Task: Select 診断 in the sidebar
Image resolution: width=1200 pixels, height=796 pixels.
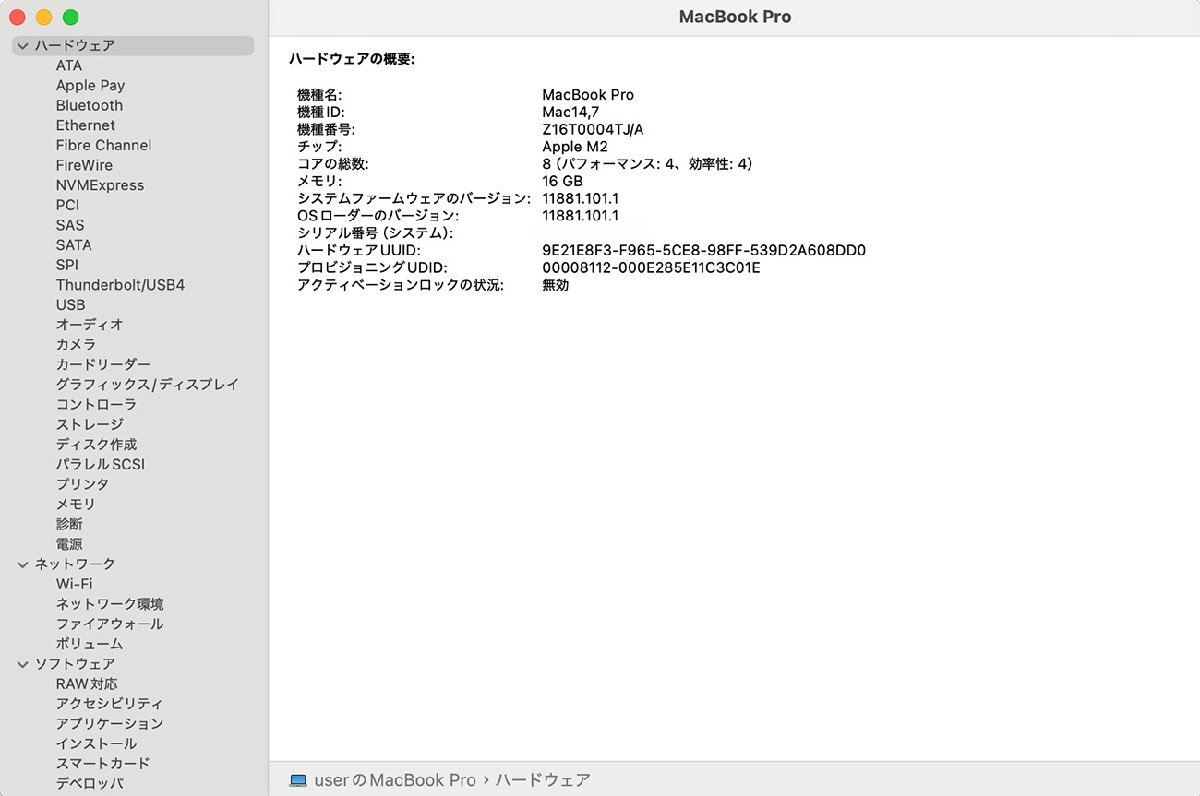Action: tap(69, 524)
